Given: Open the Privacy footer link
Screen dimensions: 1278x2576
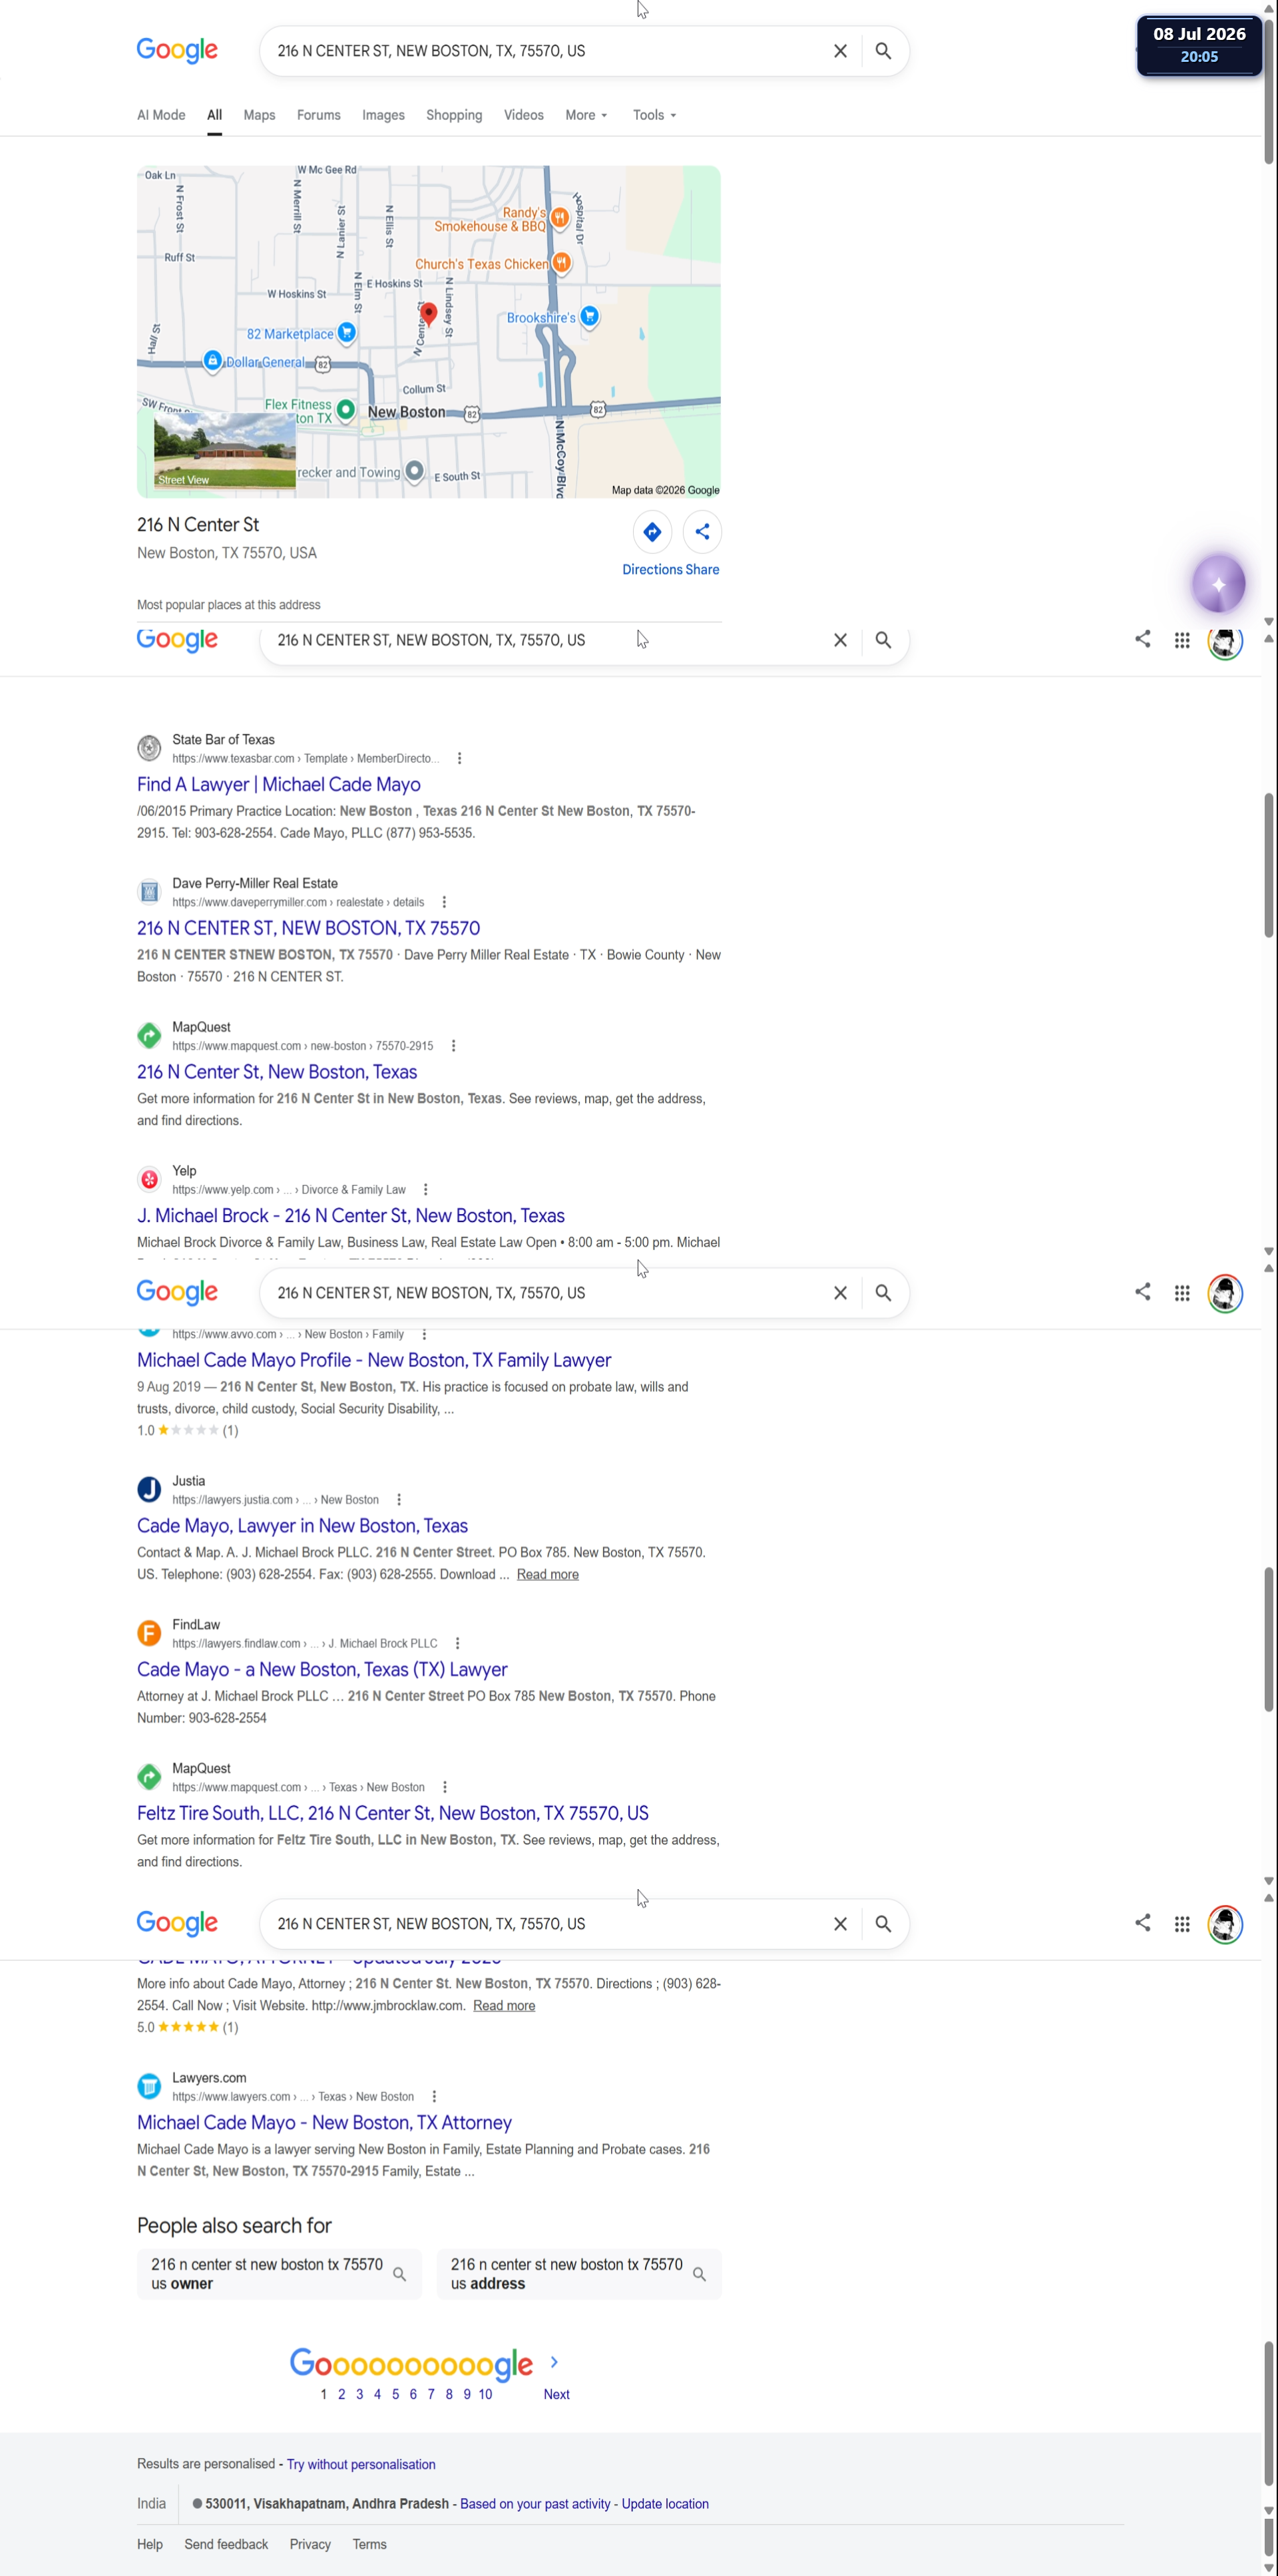Looking at the screenshot, I should point(310,2544).
